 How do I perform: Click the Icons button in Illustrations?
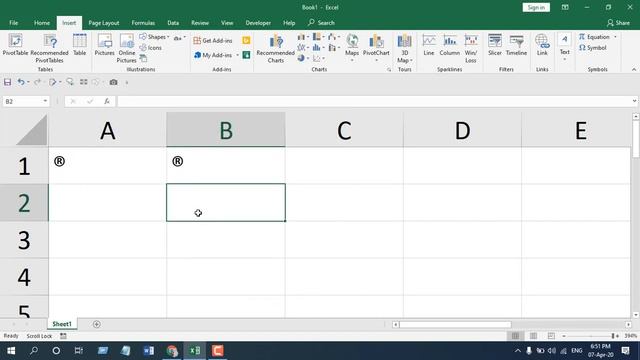pyautogui.click(x=151, y=48)
